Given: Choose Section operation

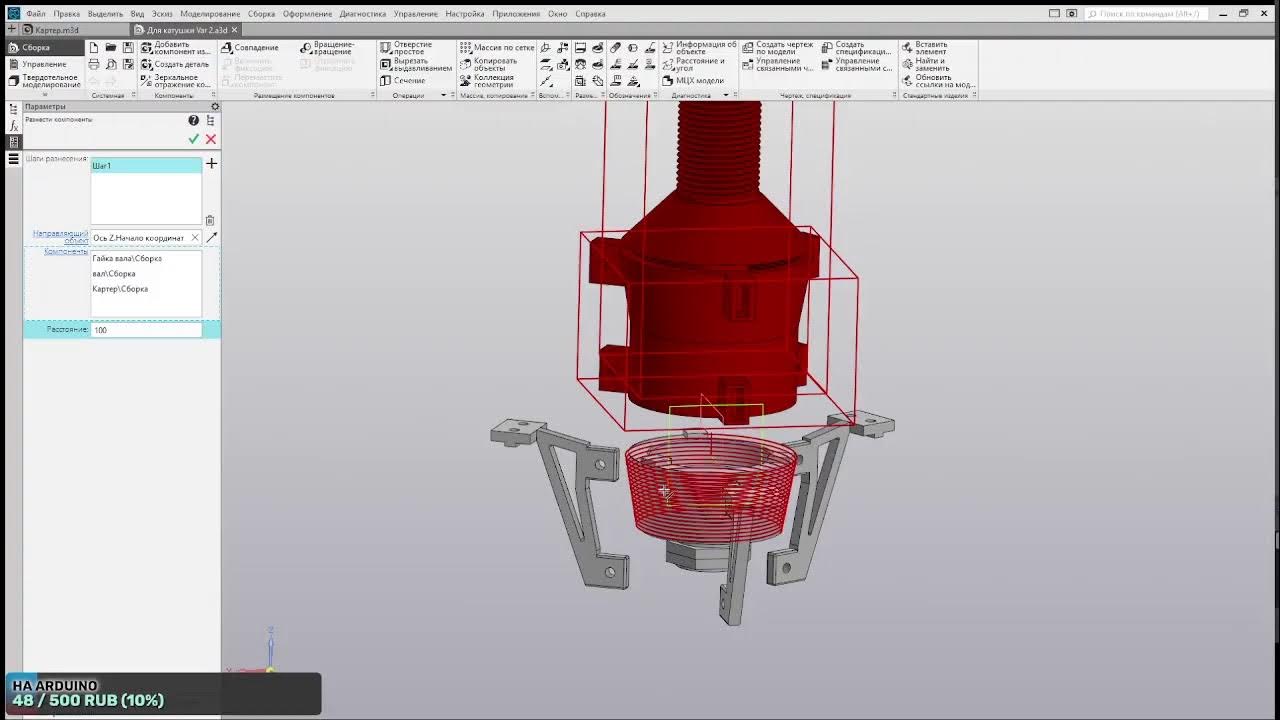Looking at the screenshot, I should (x=403, y=80).
